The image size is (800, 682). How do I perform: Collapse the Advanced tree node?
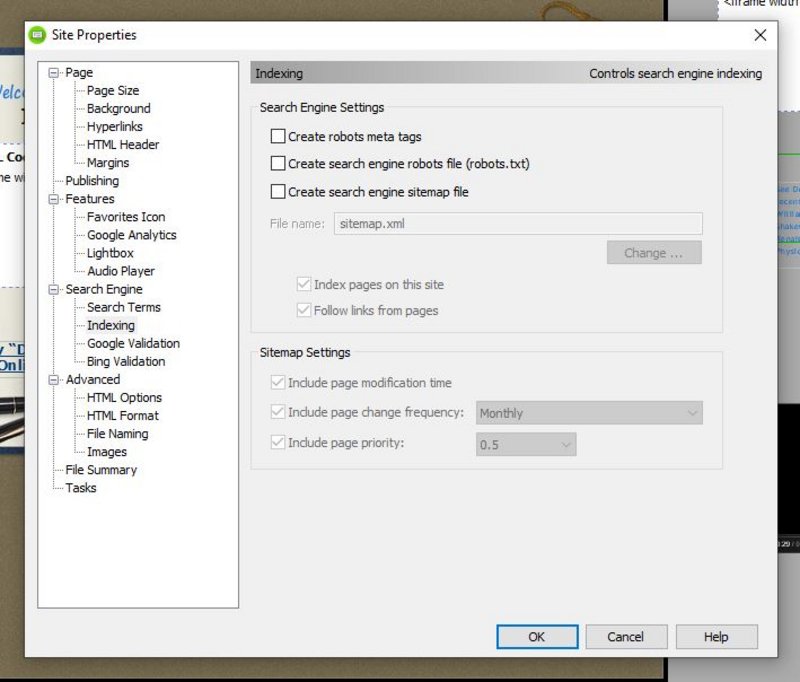pos(54,380)
